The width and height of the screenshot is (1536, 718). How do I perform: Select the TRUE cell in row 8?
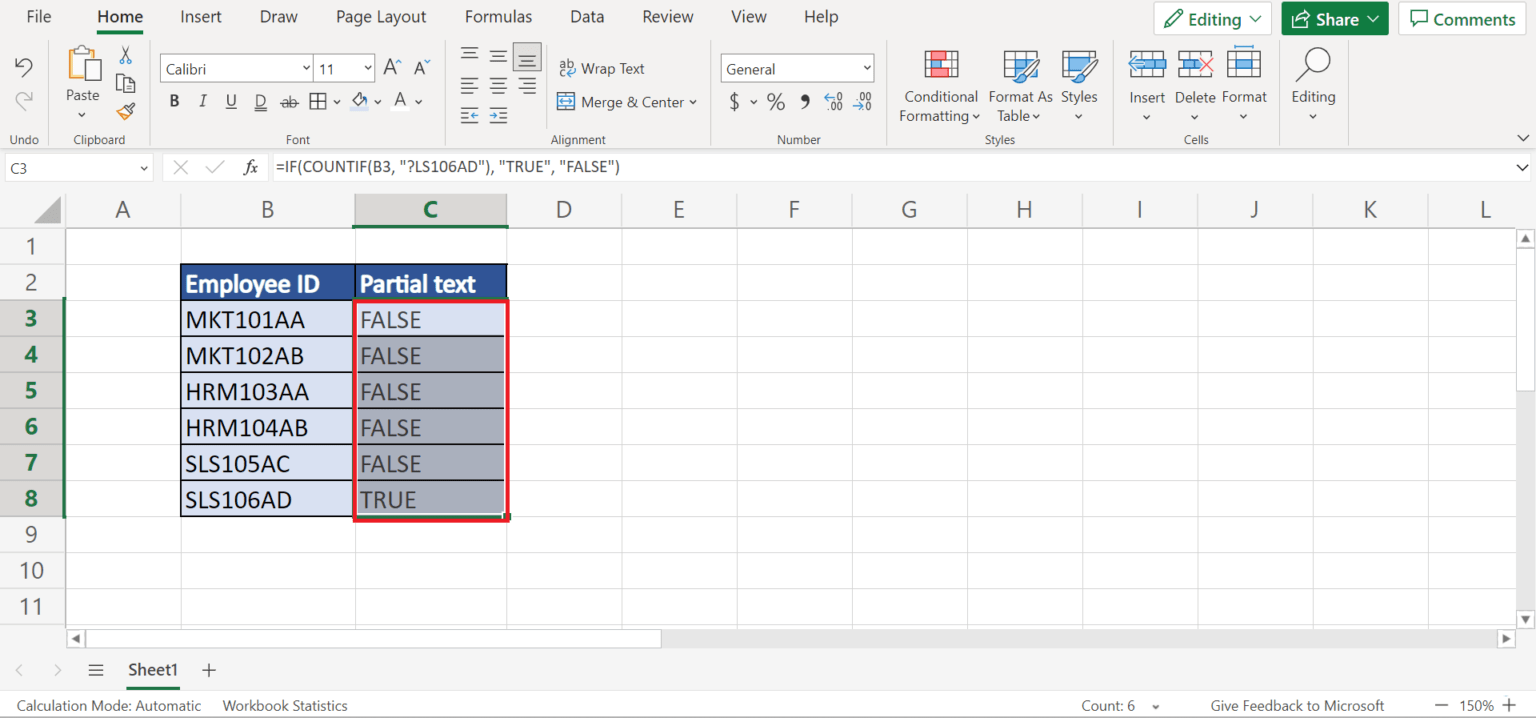pyautogui.click(x=431, y=499)
